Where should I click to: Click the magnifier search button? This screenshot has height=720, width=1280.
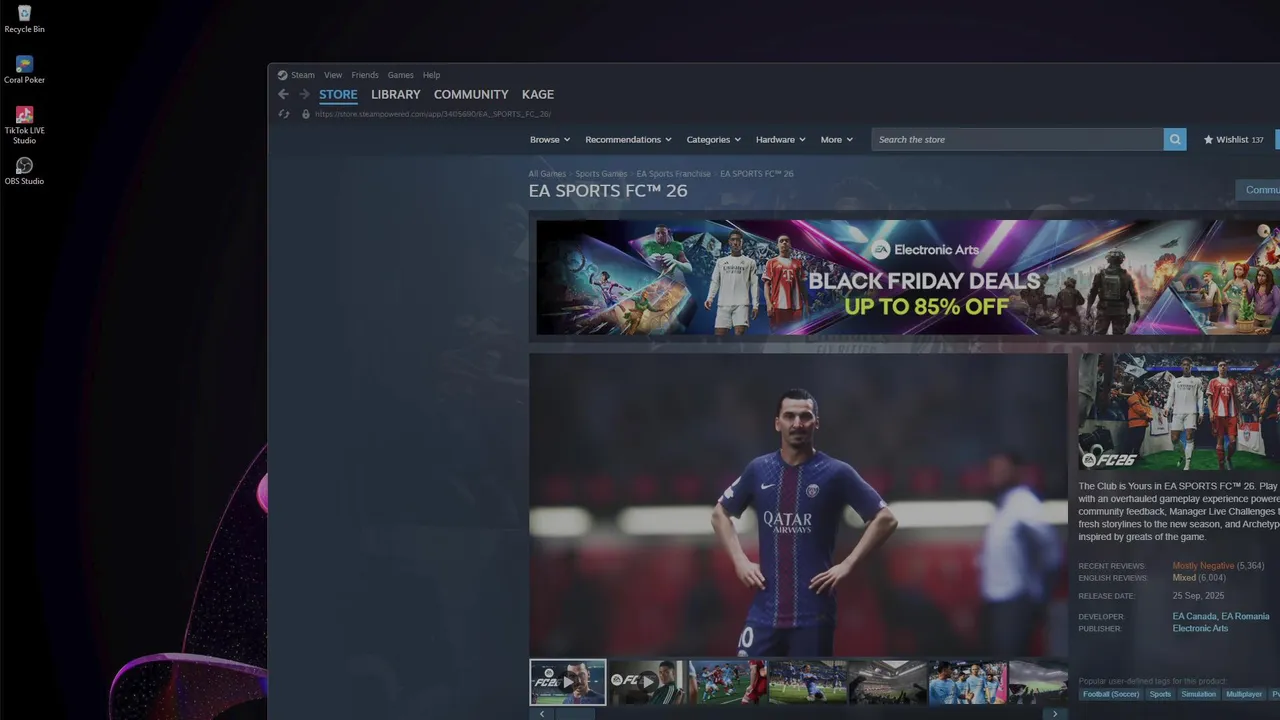1175,139
